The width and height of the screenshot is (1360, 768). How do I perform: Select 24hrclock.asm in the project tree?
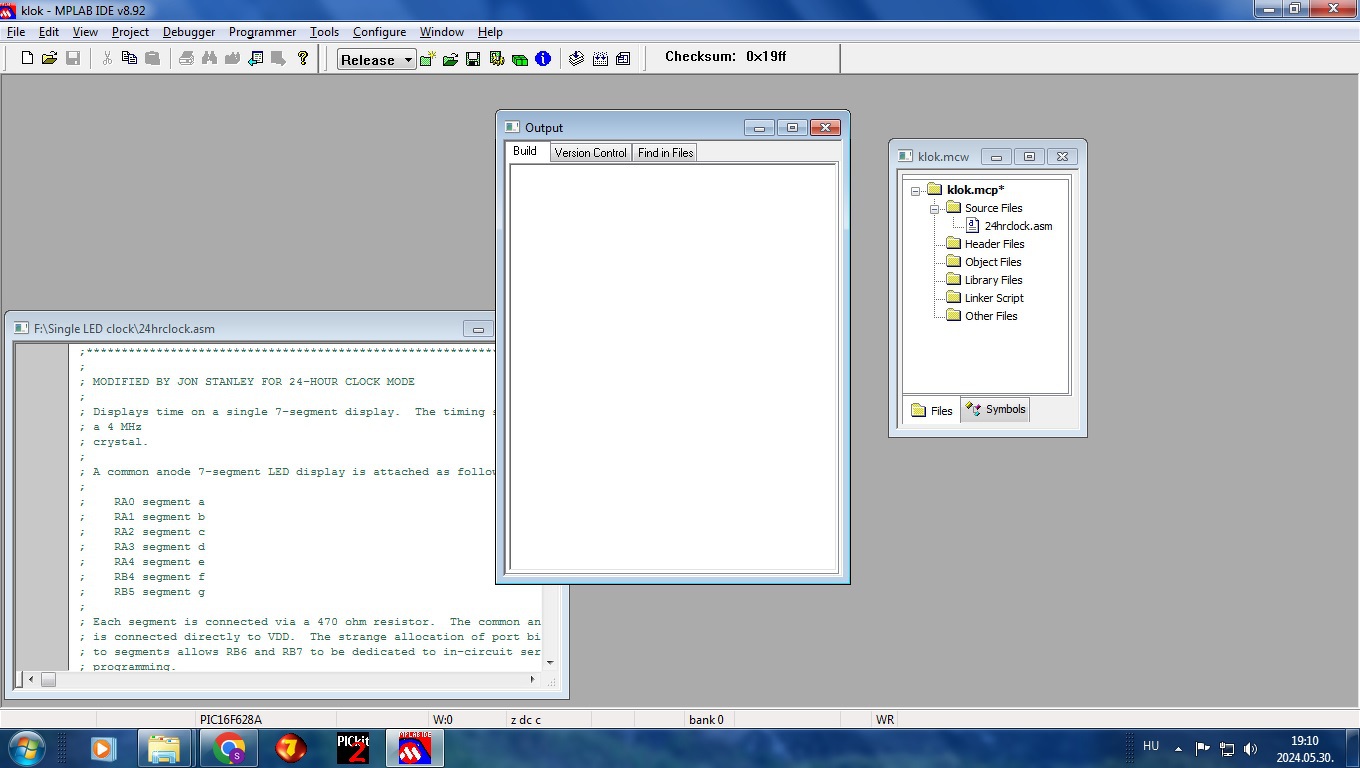click(x=1017, y=226)
